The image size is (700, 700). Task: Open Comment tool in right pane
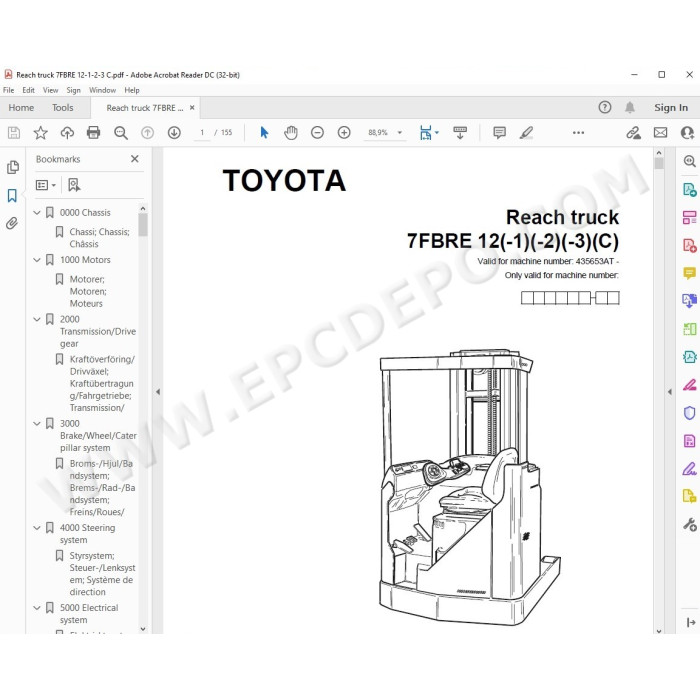pos(689,273)
